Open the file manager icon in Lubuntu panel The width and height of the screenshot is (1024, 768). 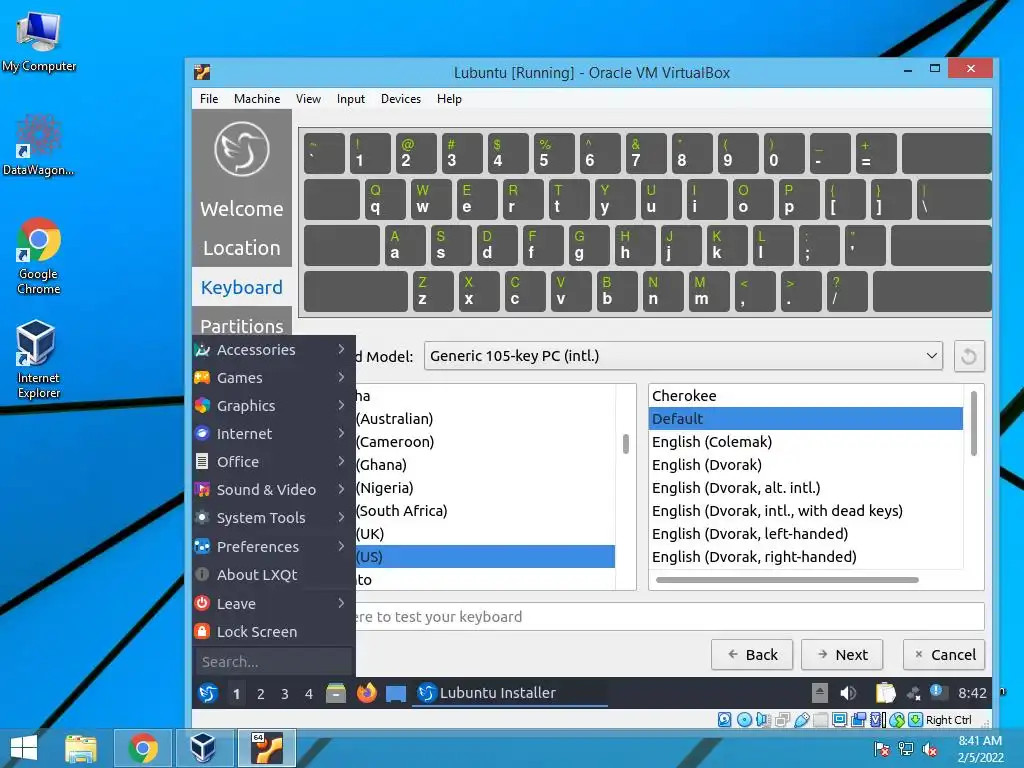click(336, 693)
